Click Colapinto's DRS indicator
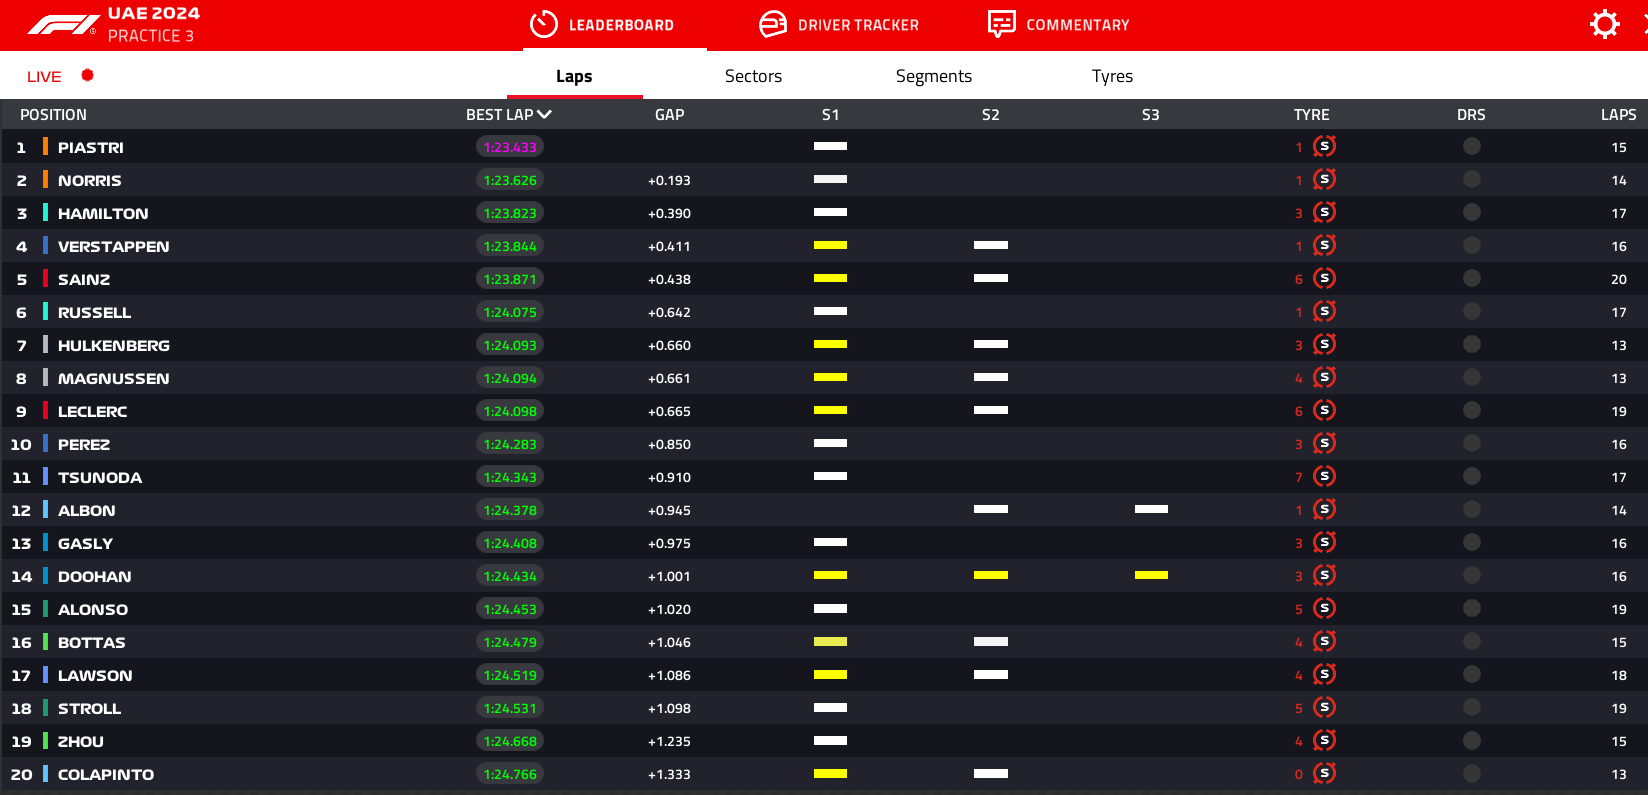The height and width of the screenshot is (795, 1648). pos(1471,773)
